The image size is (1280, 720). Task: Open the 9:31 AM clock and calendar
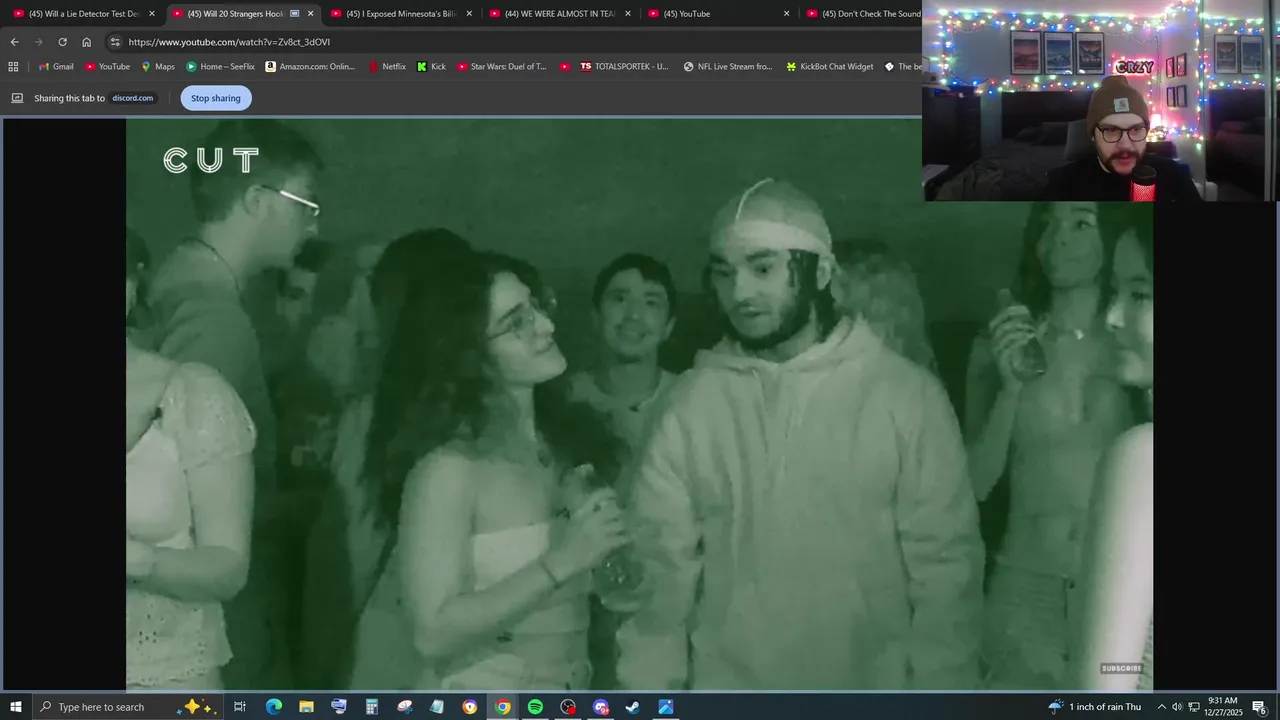coord(1222,707)
